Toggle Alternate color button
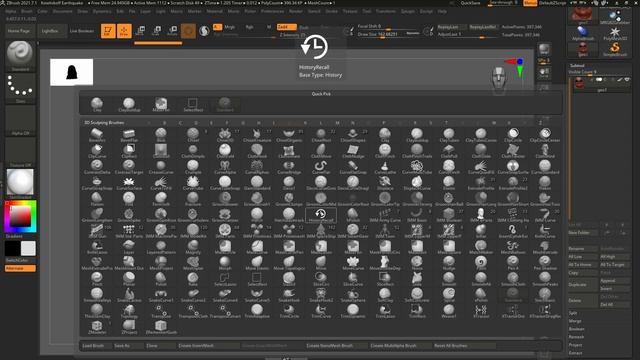 20,268
